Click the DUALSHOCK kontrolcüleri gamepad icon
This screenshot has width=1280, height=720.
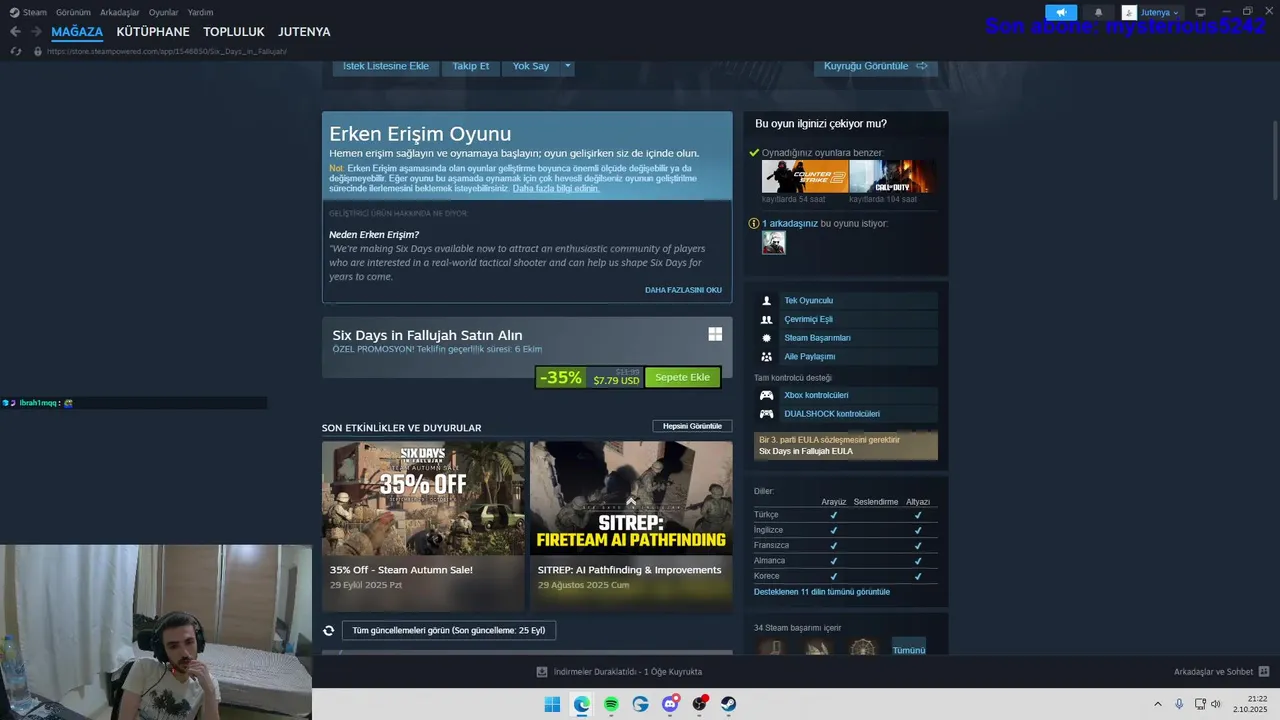(766, 414)
